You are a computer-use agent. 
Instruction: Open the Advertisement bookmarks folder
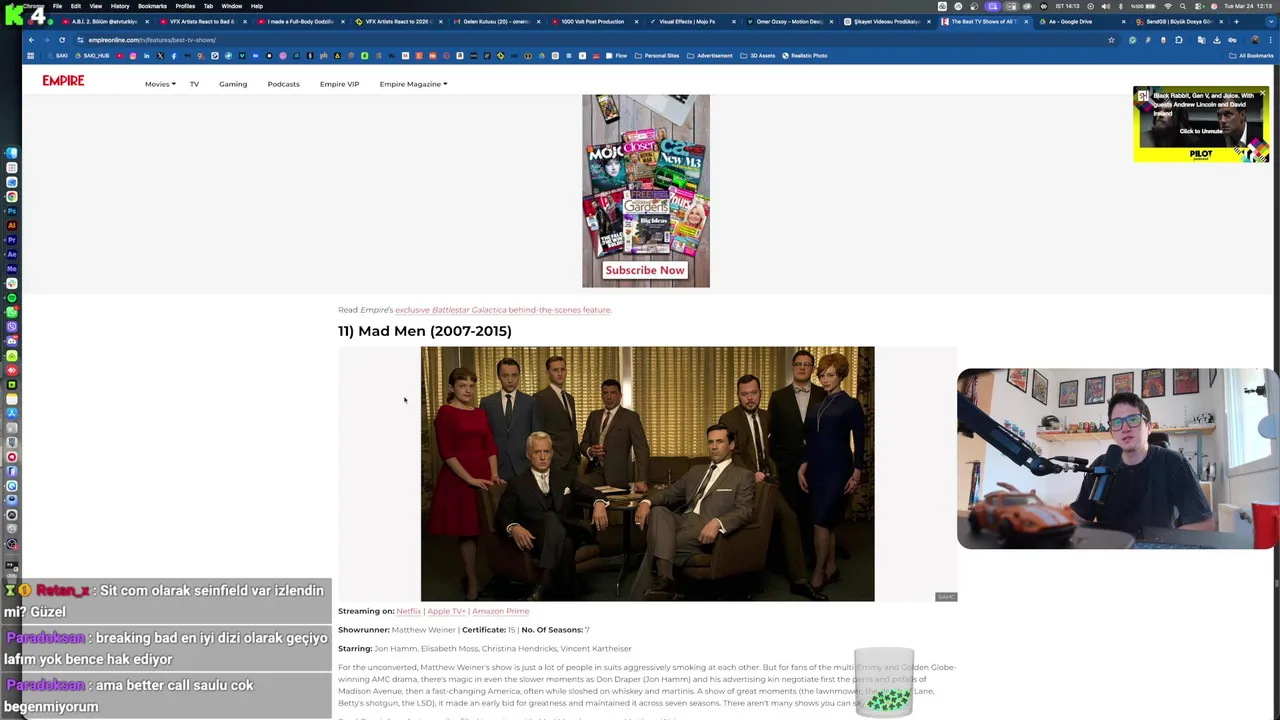pos(710,56)
